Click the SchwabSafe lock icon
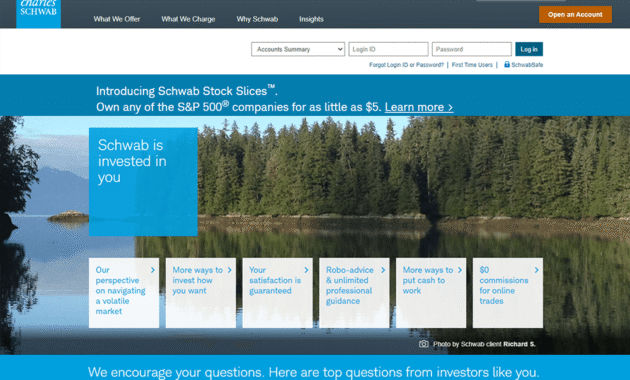The image size is (630, 380). tap(507, 64)
